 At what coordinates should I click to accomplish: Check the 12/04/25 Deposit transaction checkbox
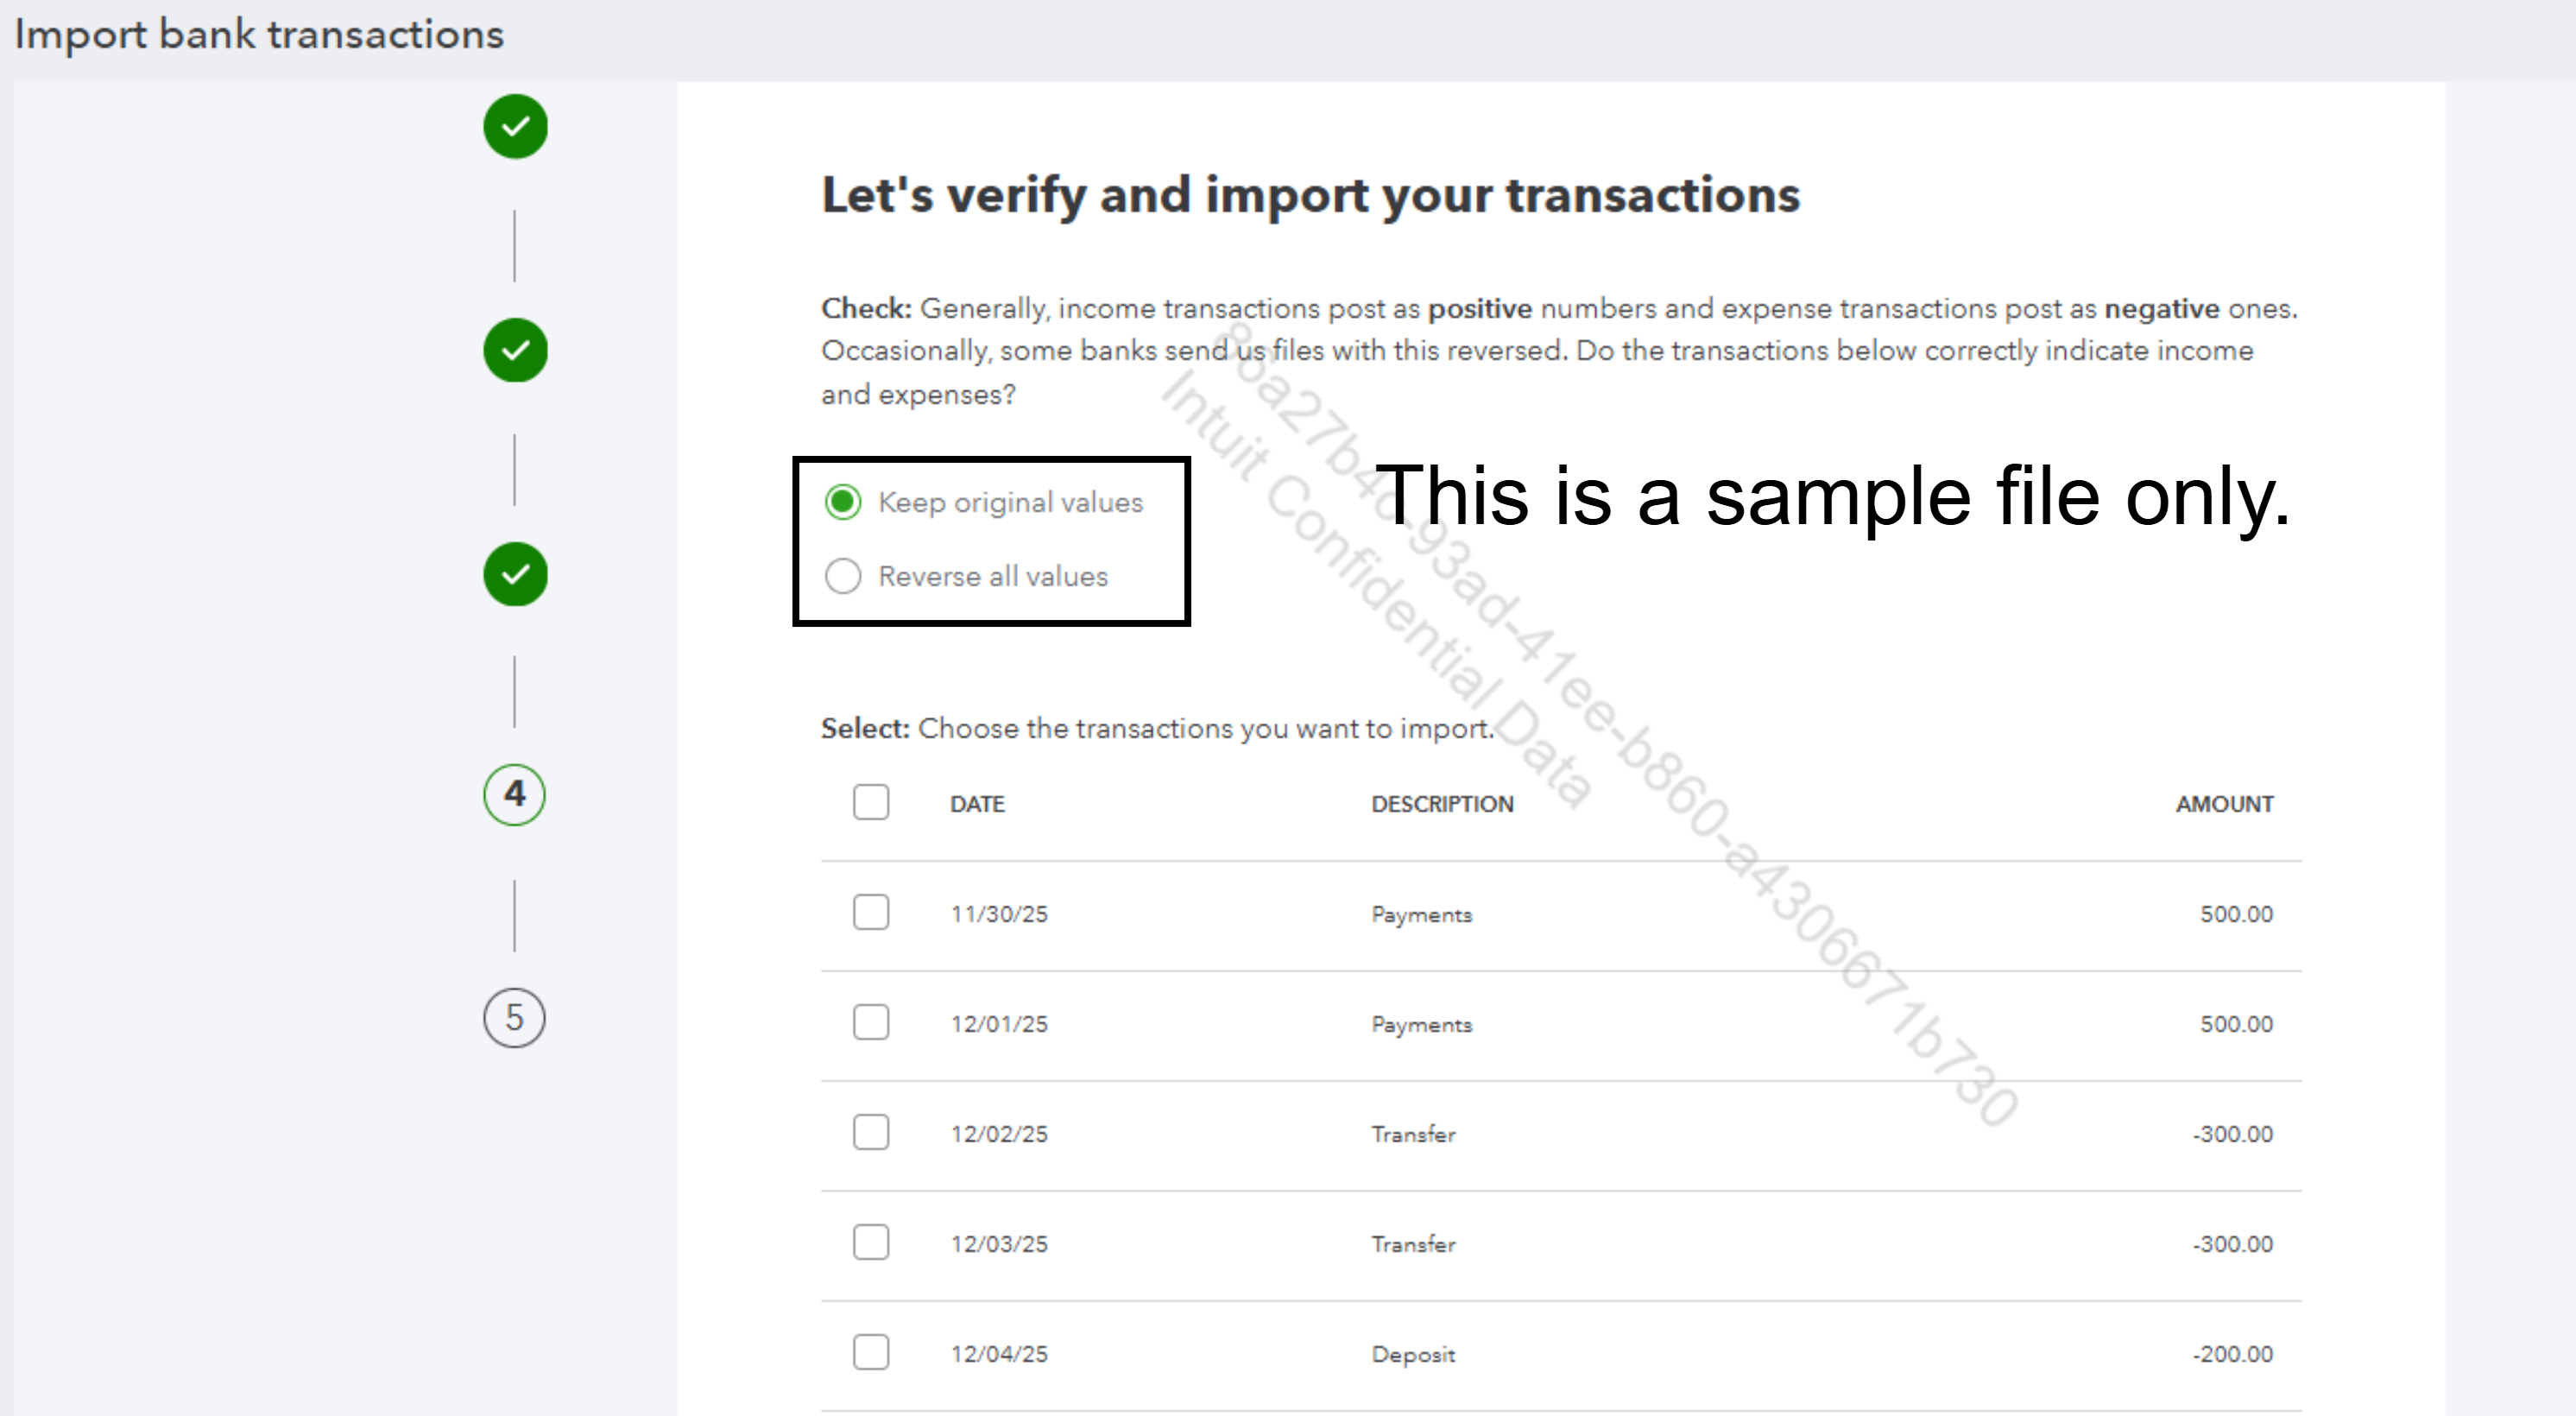pos(871,1352)
